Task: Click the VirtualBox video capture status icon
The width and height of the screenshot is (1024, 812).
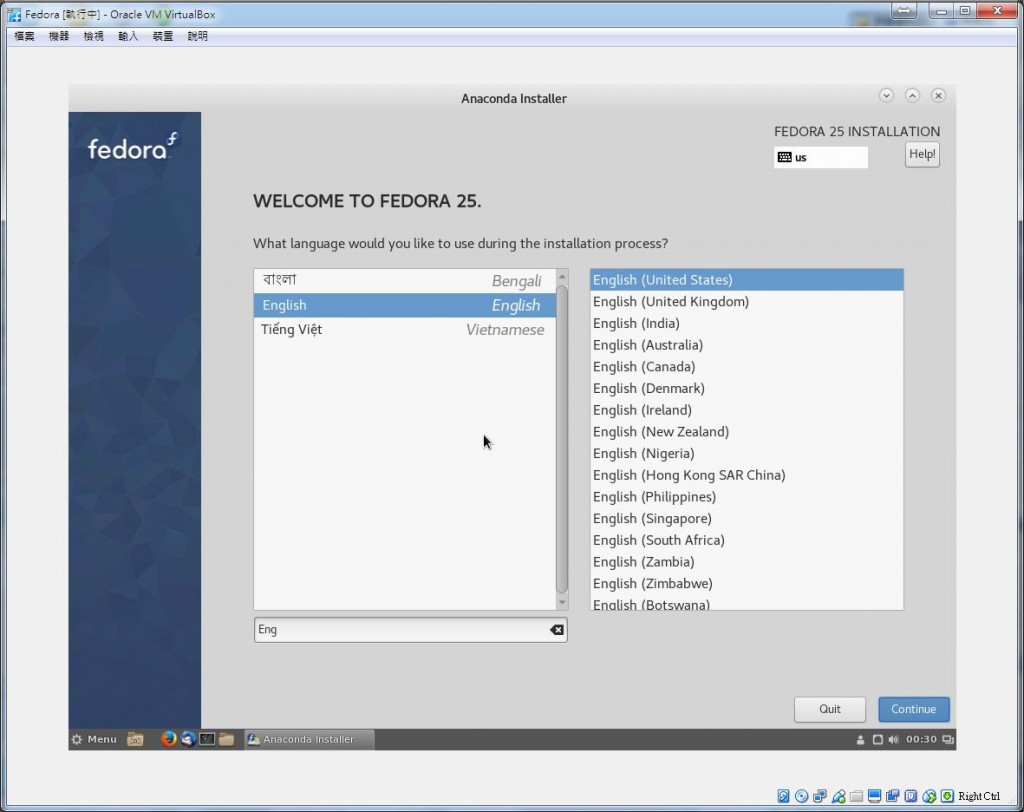Action: tap(893, 796)
